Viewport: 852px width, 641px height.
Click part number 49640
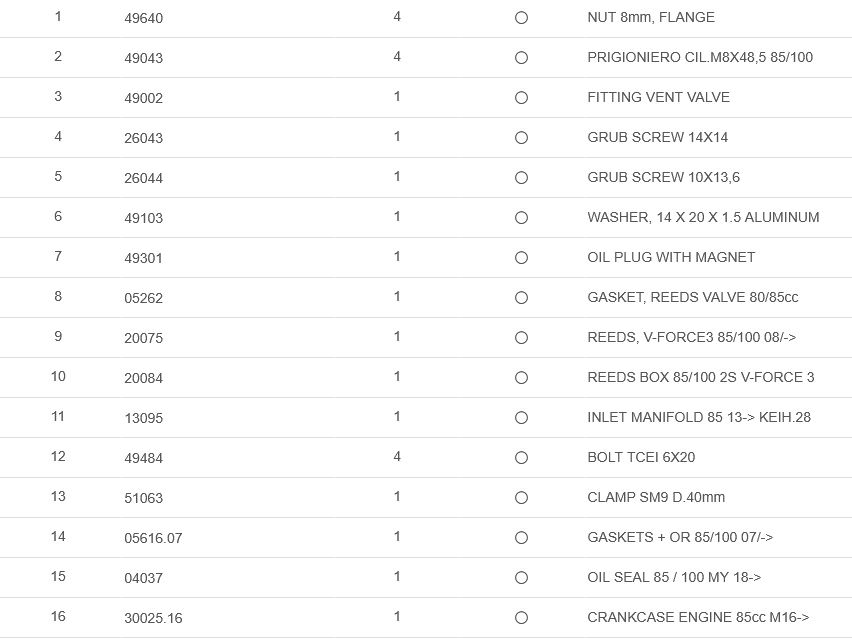click(x=143, y=18)
